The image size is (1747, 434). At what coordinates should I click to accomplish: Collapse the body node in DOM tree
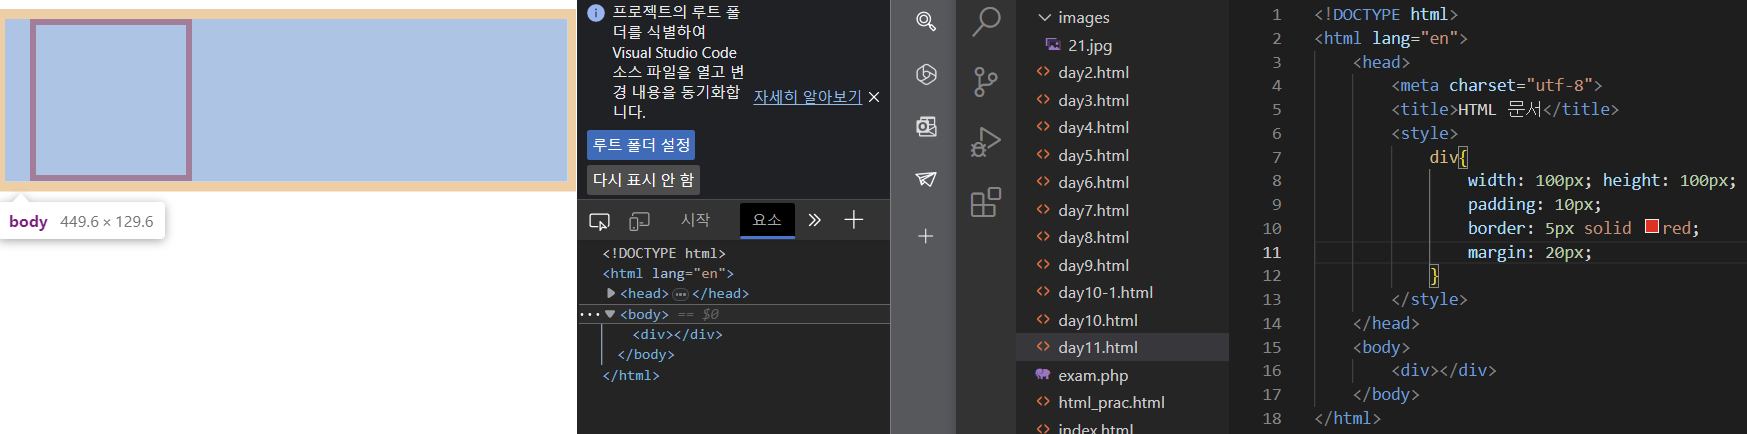click(x=610, y=314)
